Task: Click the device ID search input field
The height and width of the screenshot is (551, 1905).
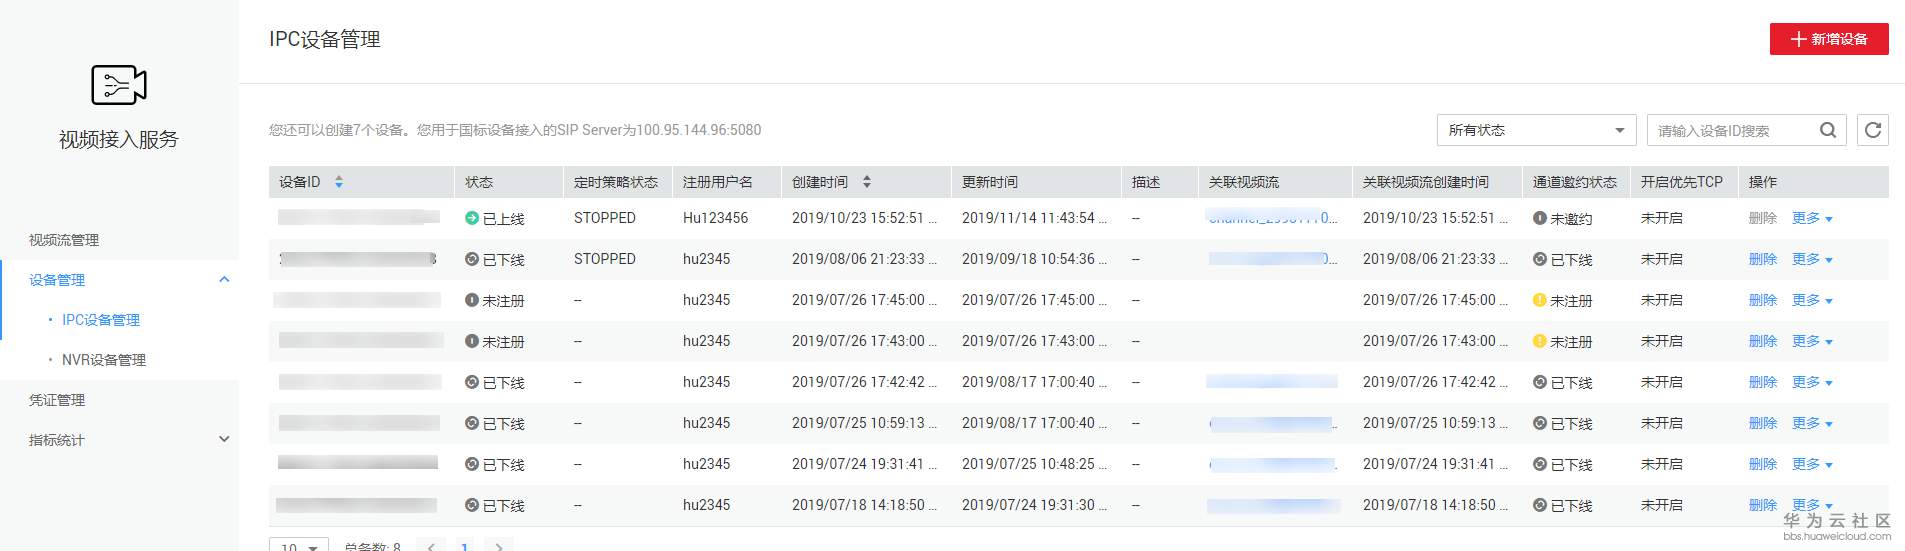Action: (x=1732, y=130)
